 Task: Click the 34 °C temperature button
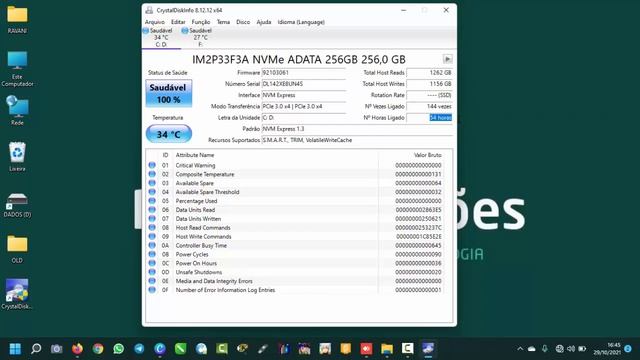click(x=169, y=134)
